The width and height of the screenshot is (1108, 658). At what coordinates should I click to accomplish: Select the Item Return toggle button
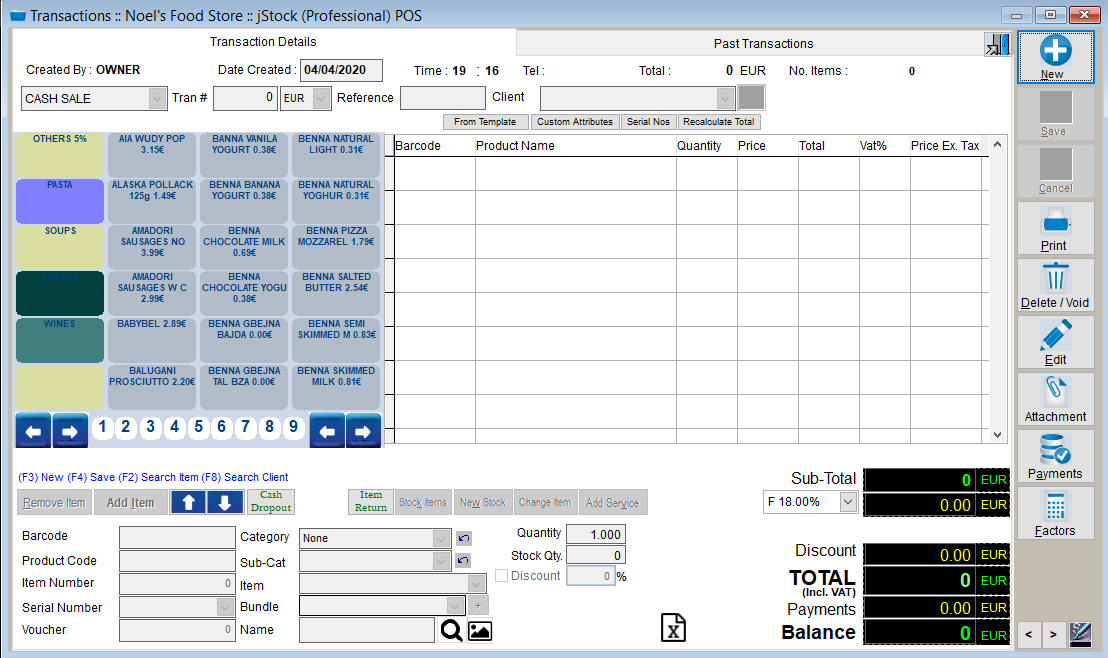click(370, 501)
